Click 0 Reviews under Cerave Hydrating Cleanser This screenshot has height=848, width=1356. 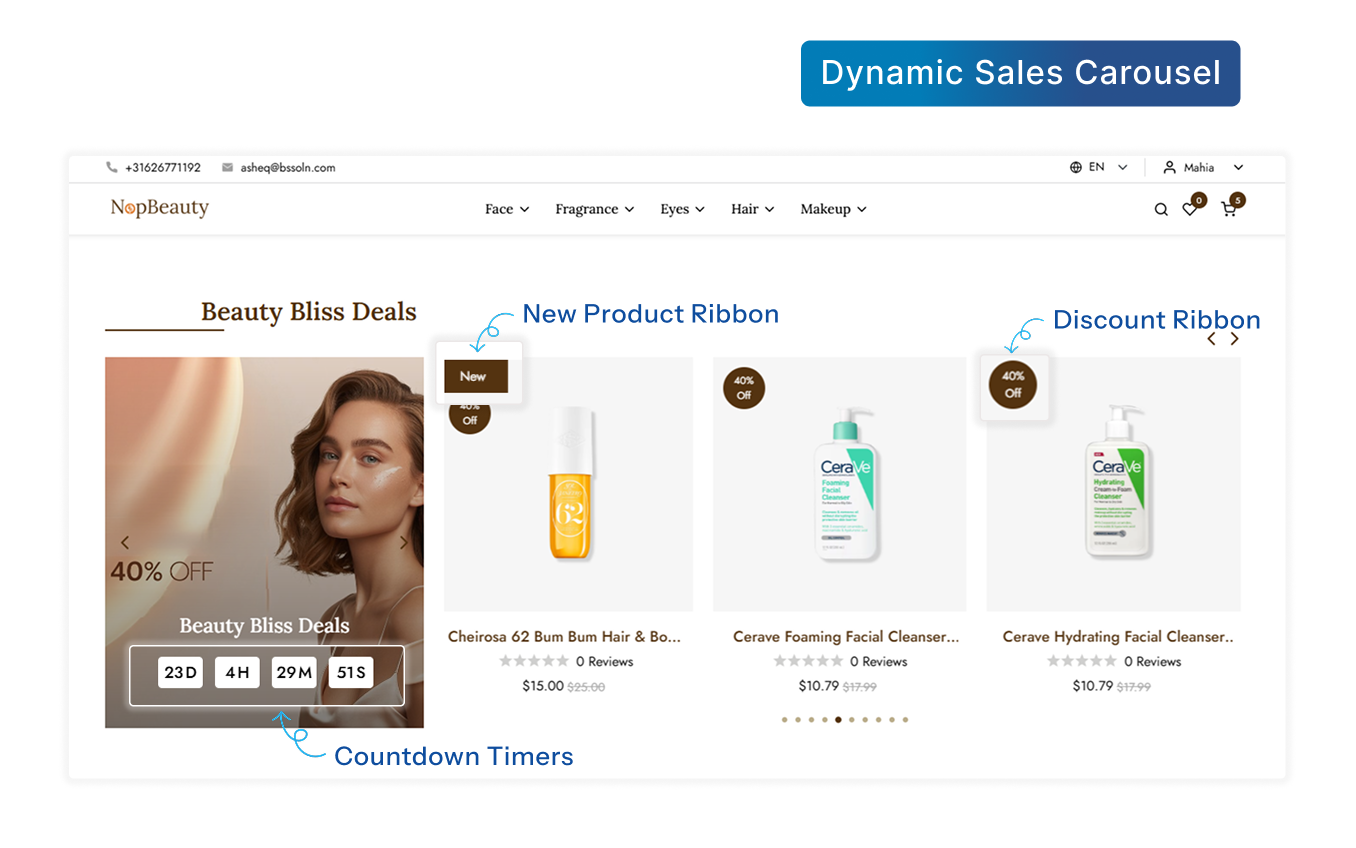pos(1153,661)
